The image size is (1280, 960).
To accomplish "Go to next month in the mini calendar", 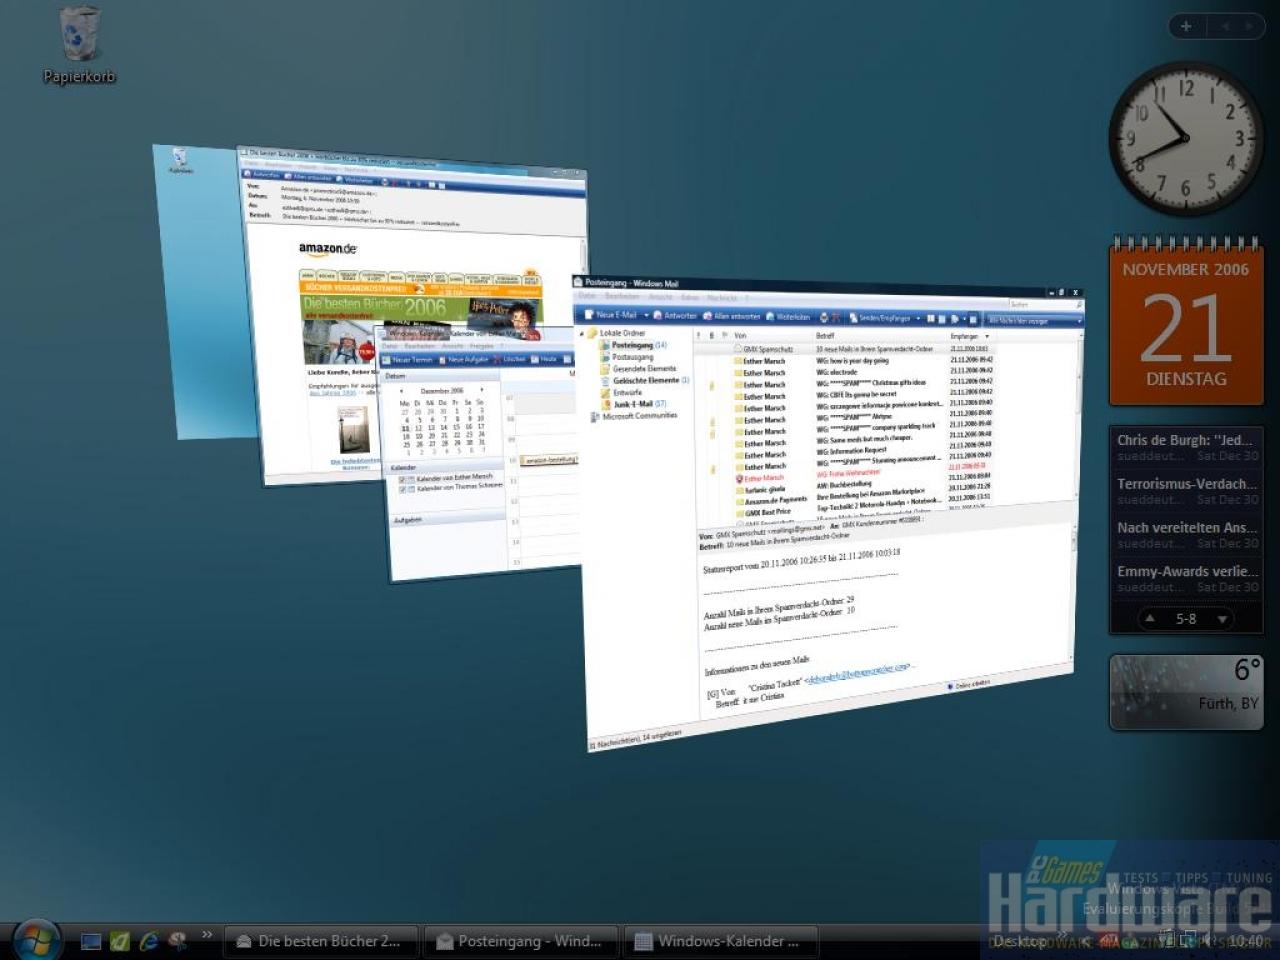I will (x=482, y=390).
